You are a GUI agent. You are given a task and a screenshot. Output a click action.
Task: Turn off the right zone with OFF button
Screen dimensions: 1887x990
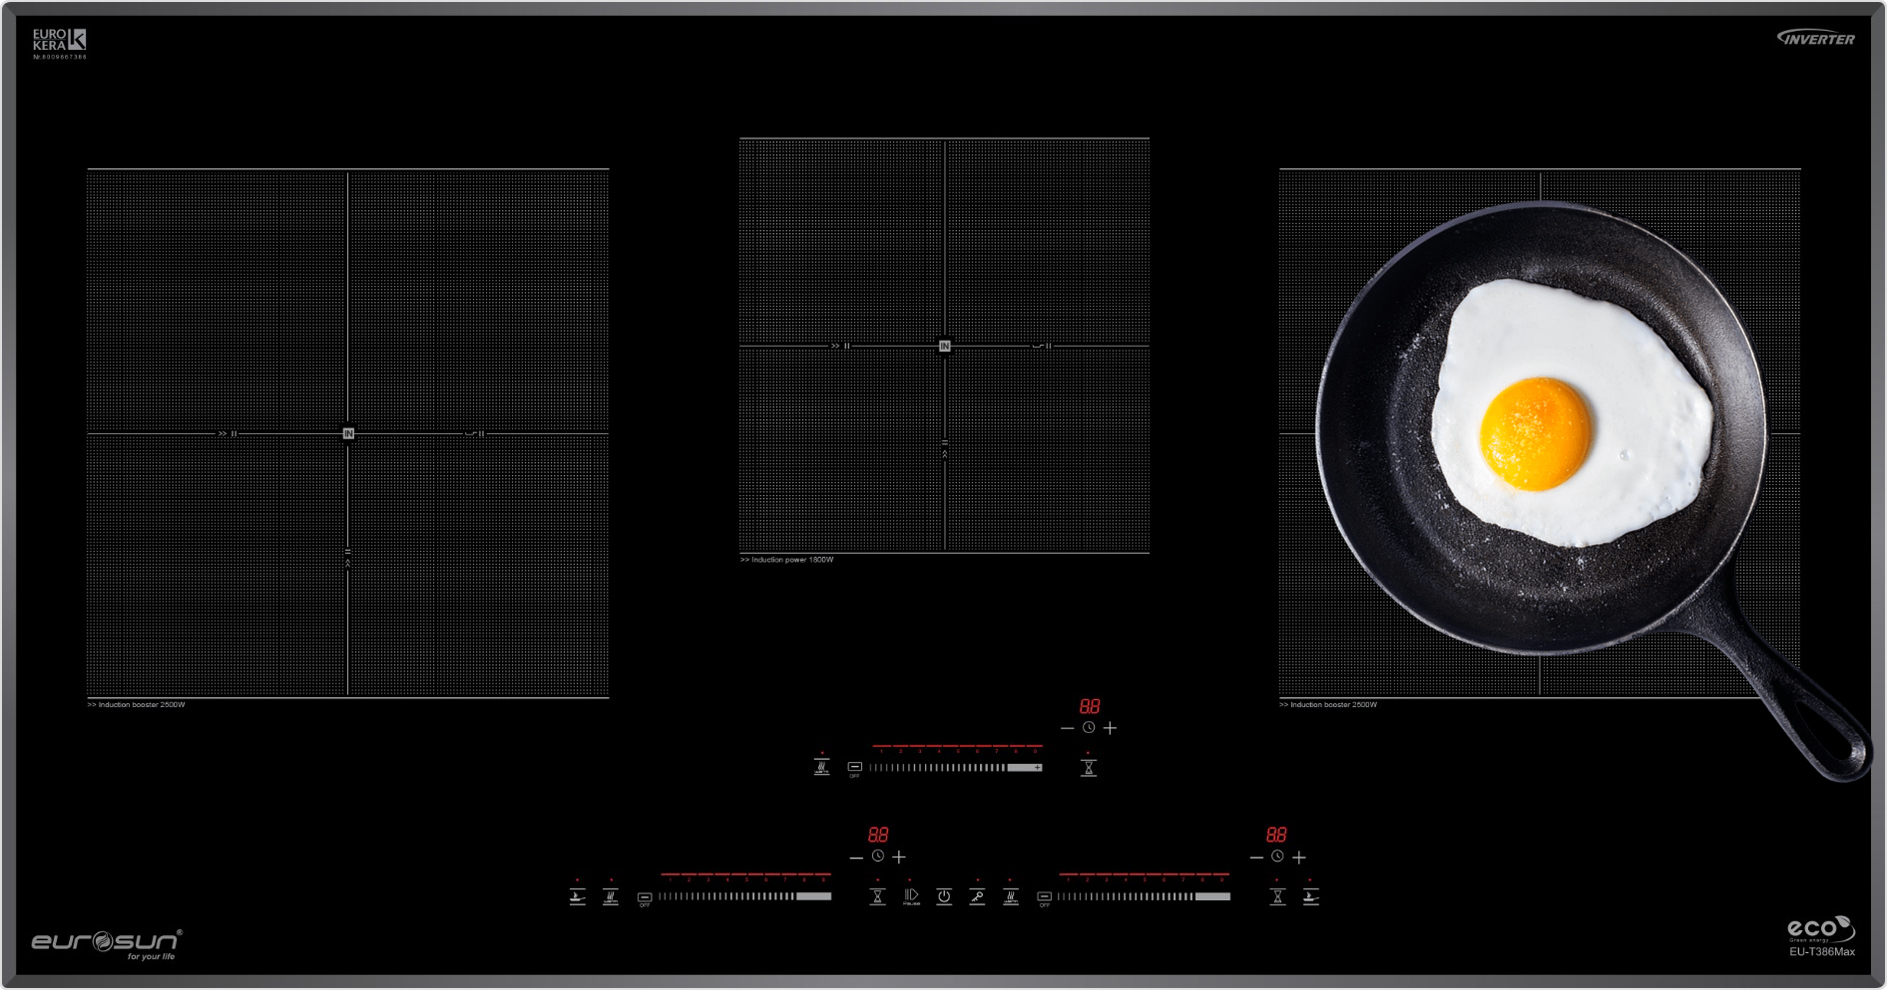click(x=1044, y=897)
